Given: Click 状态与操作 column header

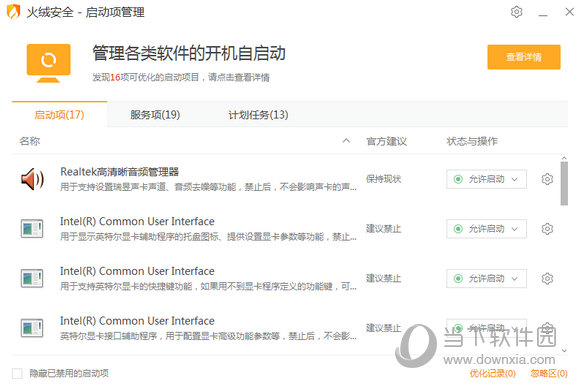Looking at the screenshot, I should coord(472,141).
